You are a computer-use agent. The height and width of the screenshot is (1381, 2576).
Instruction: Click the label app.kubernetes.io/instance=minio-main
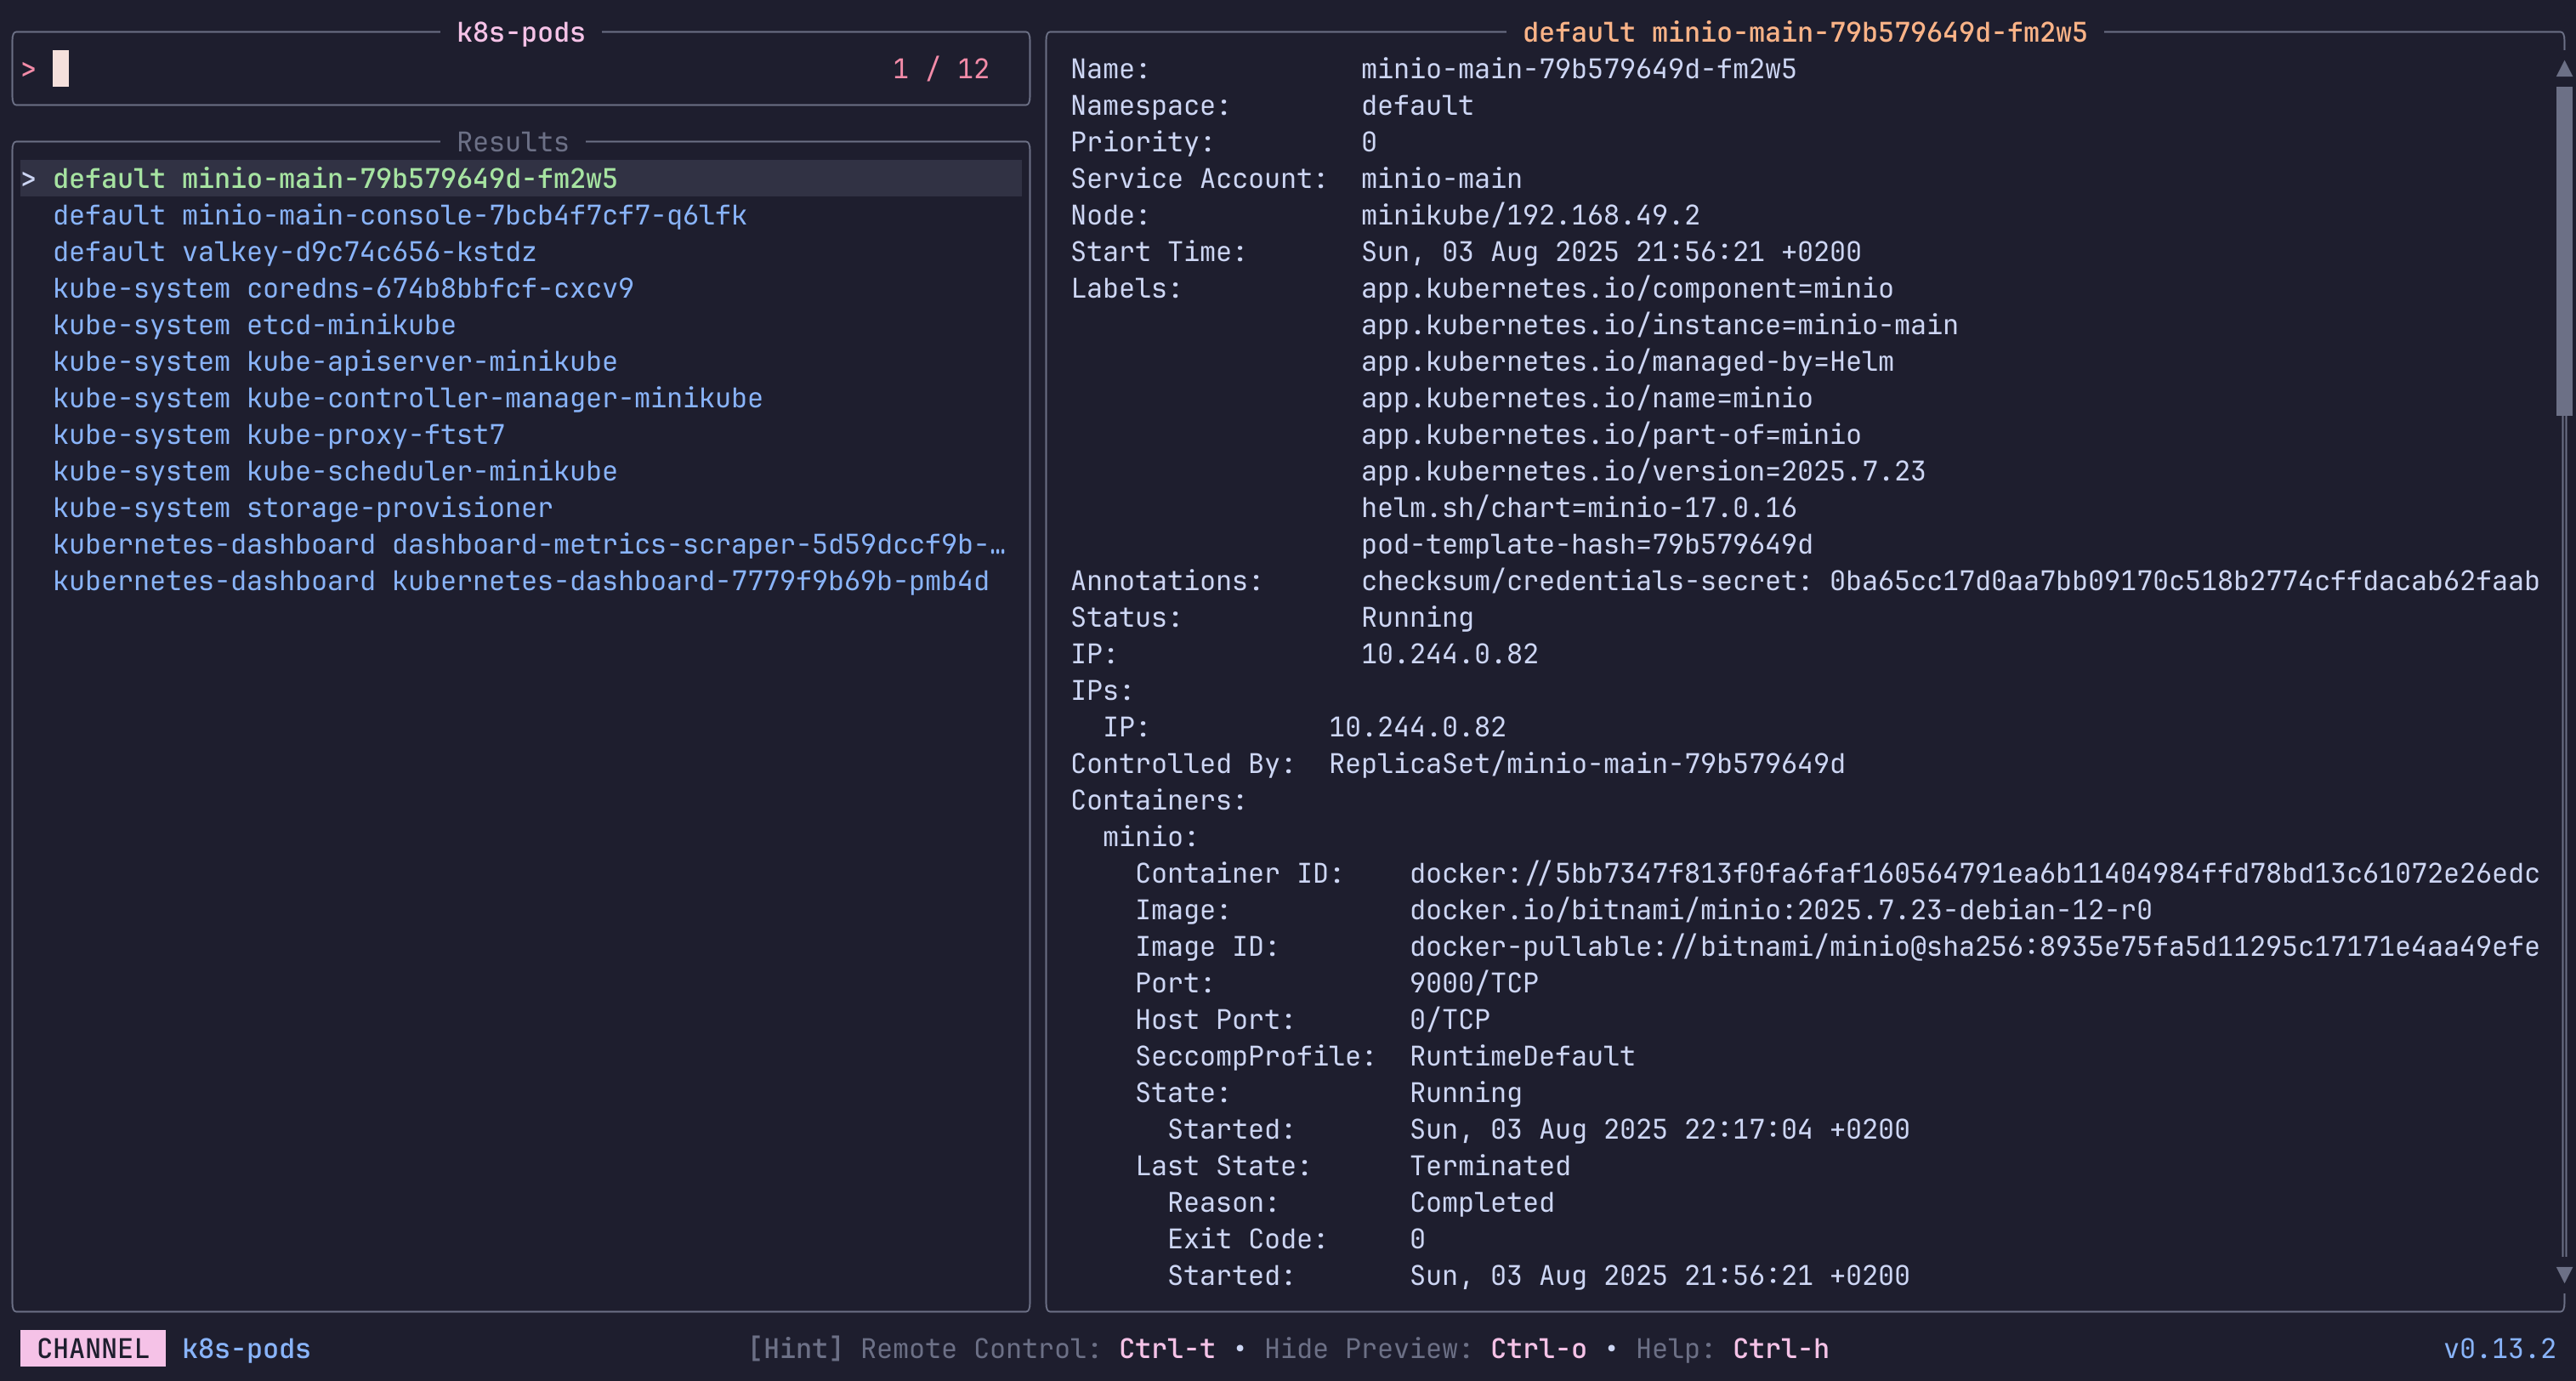coord(1659,325)
